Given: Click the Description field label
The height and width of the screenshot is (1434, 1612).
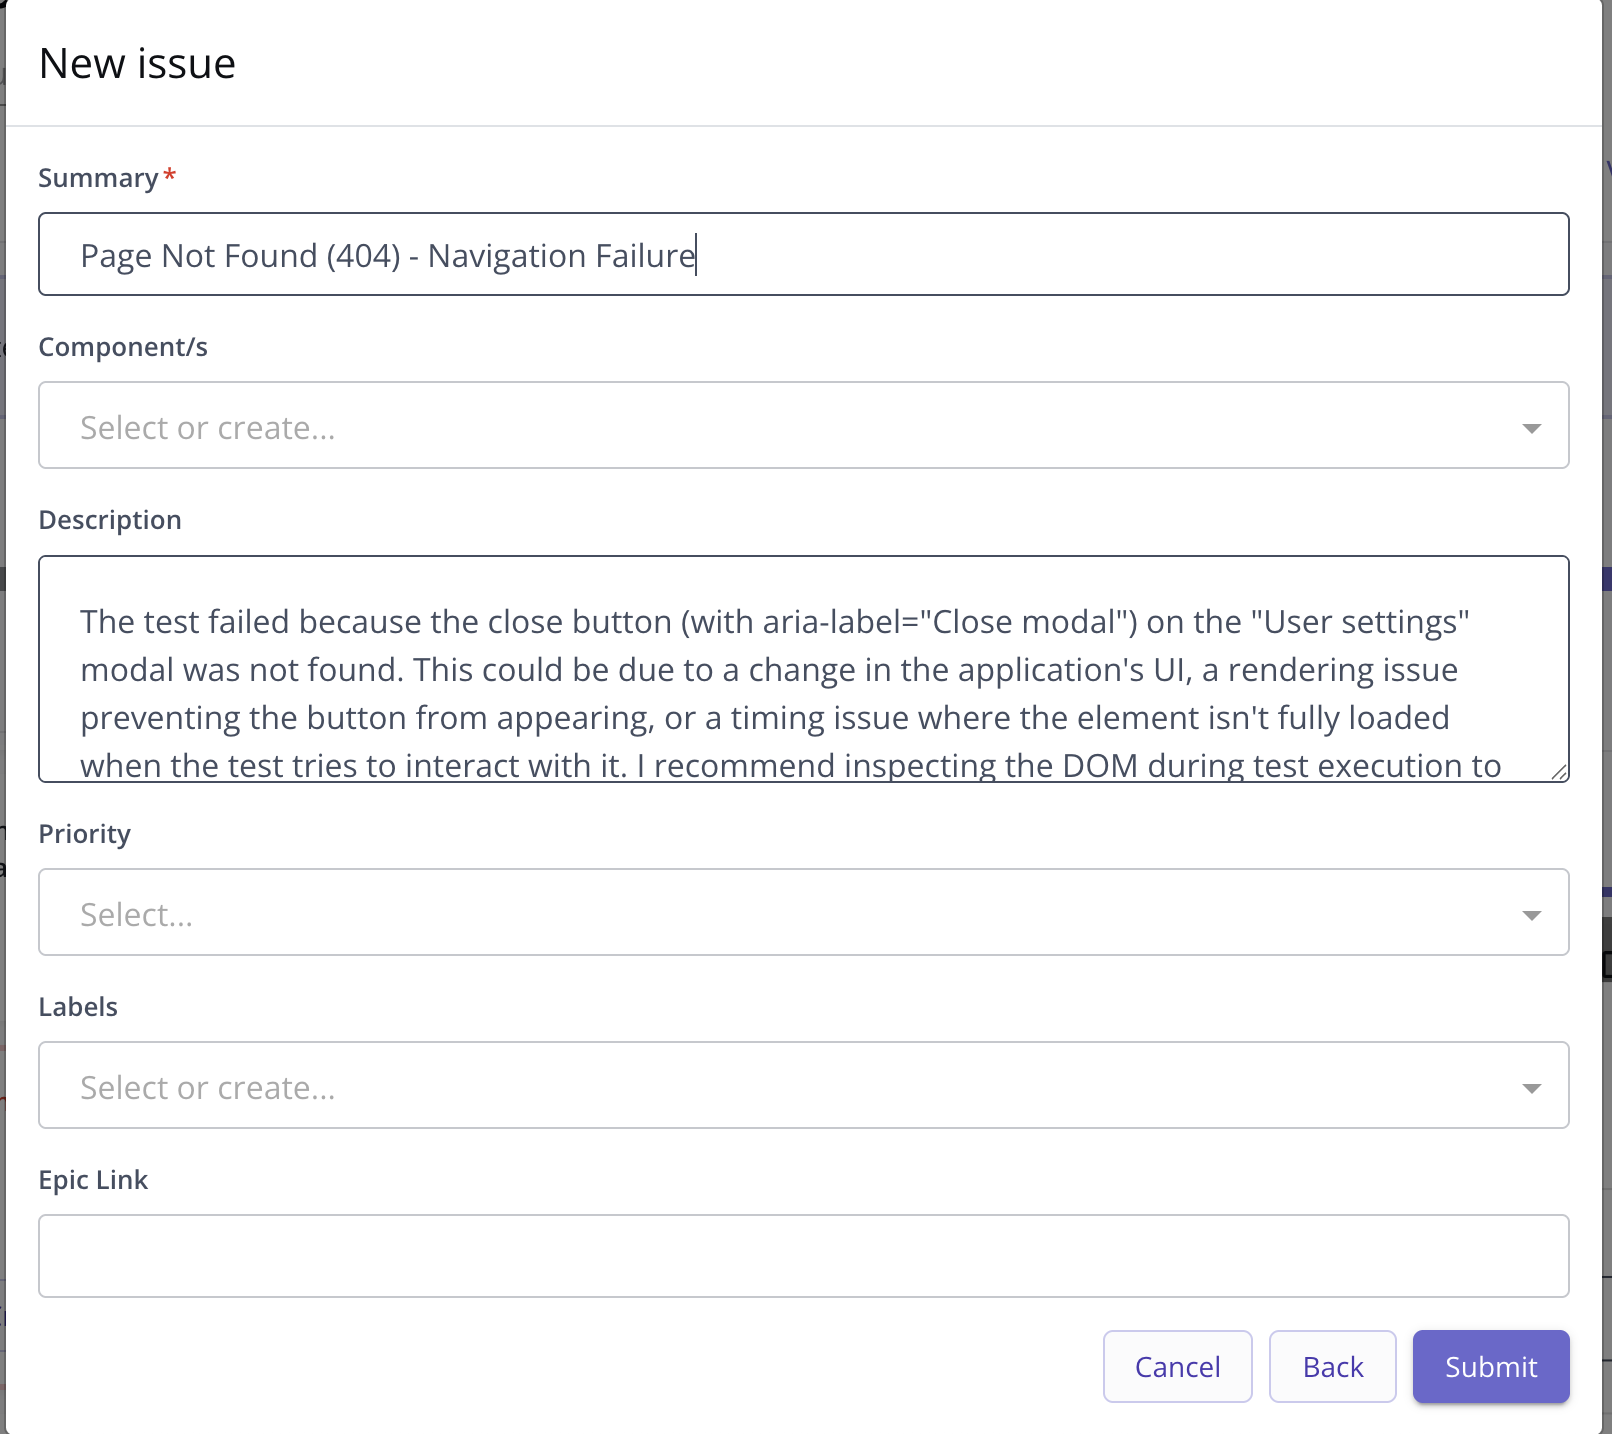Looking at the screenshot, I should pos(110,520).
